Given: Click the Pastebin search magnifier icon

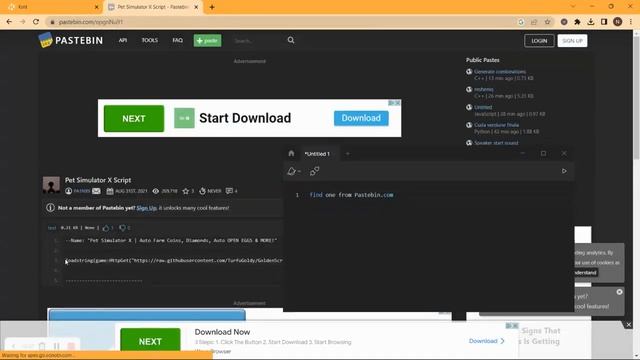Looking at the screenshot, I should coord(291,40).
